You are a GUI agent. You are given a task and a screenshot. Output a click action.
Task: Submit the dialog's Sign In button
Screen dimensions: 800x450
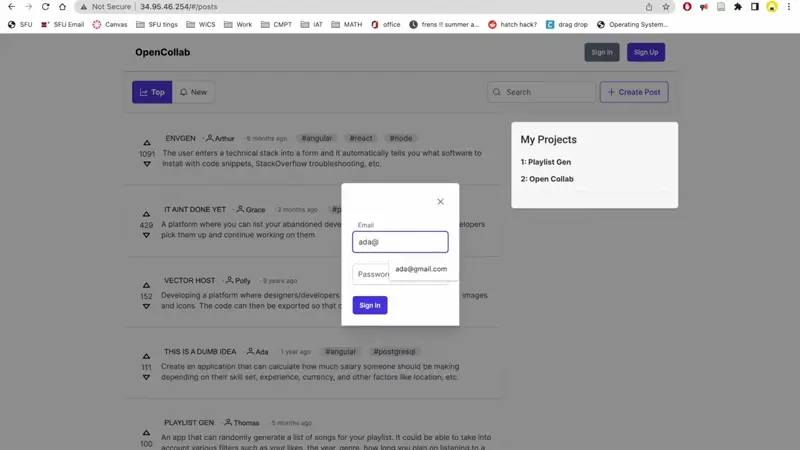pyautogui.click(x=370, y=305)
